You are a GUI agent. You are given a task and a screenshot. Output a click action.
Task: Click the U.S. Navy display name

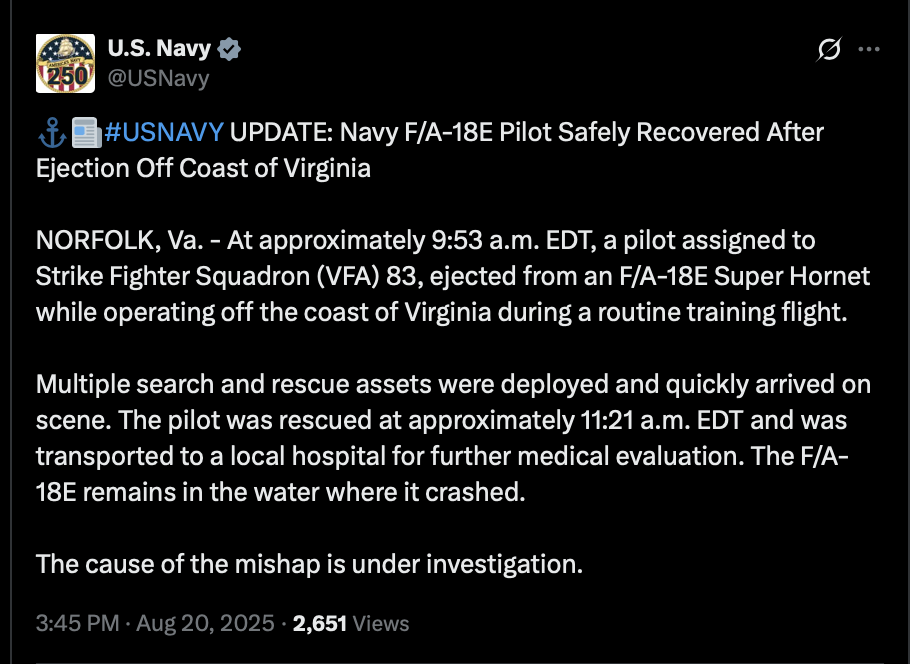coord(159,49)
